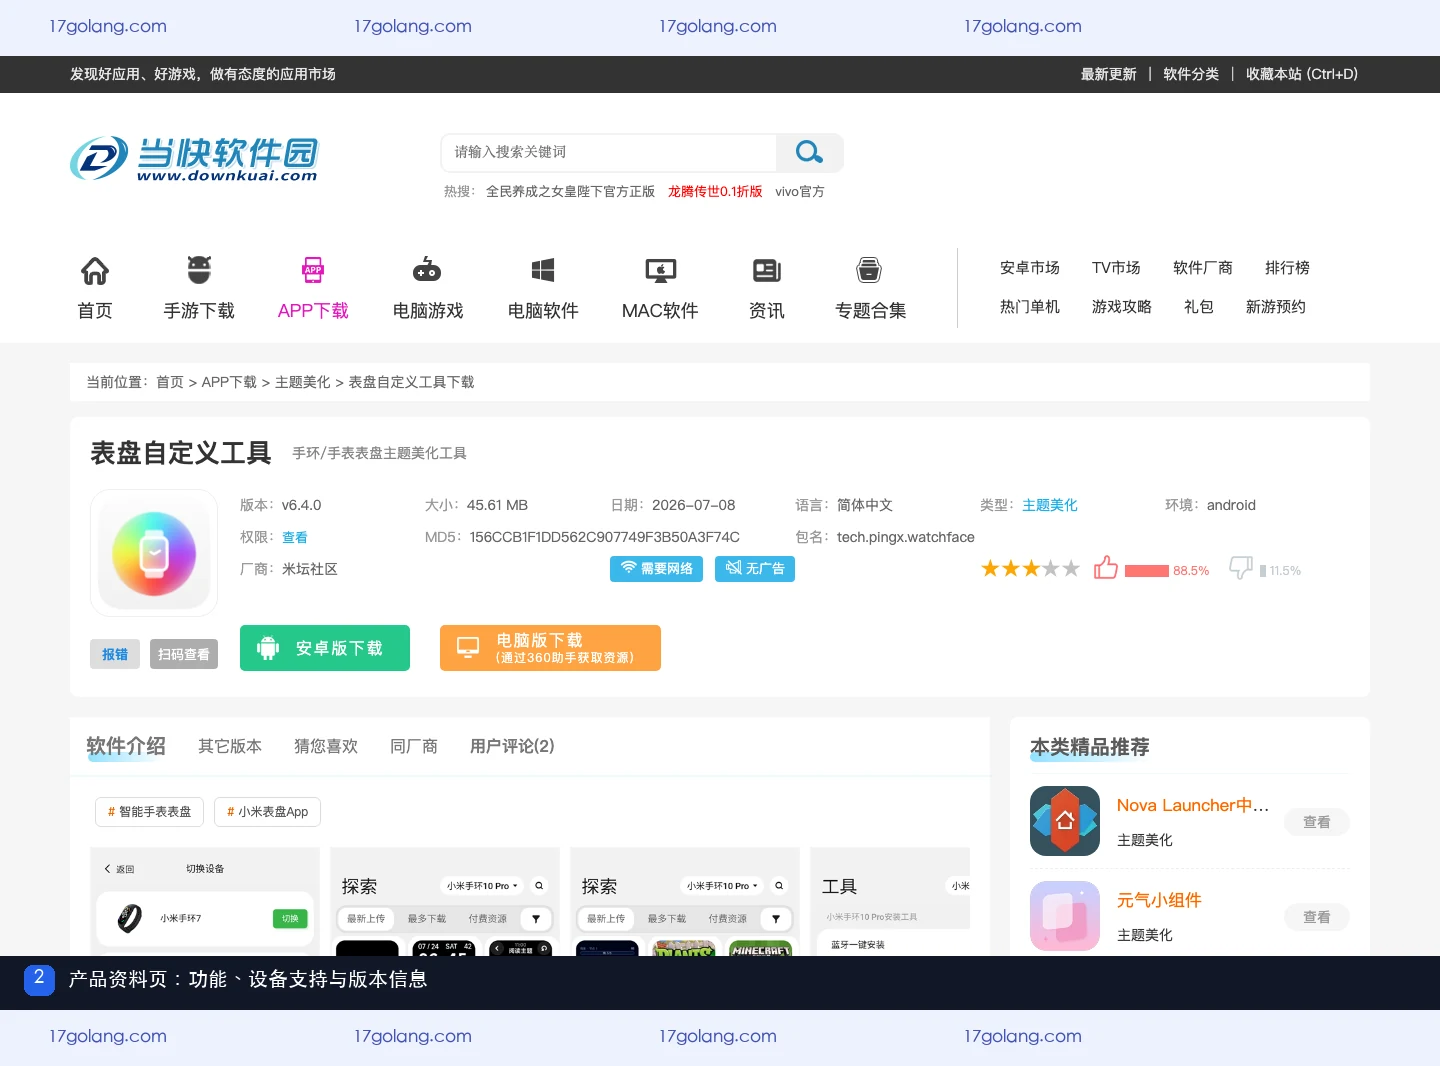Open TV市场 link
Image resolution: width=1440 pixels, height=1066 pixels.
click(x=1116, y=268)
